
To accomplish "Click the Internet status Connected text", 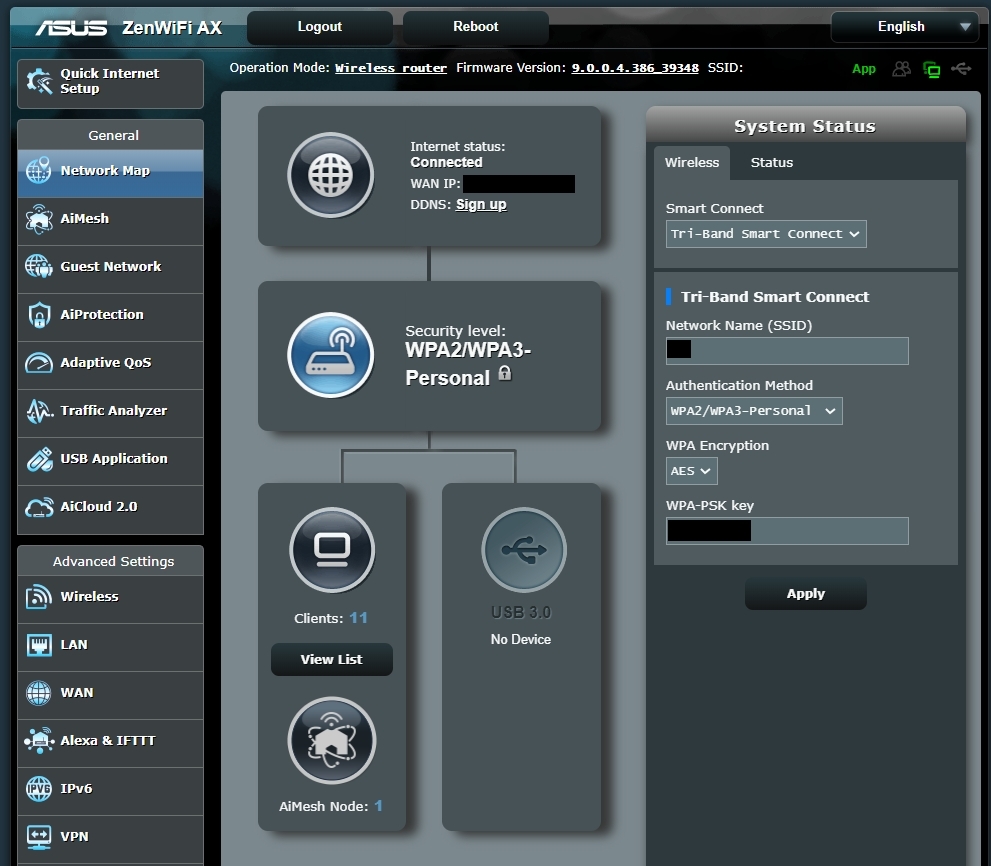I will (446, 162).
